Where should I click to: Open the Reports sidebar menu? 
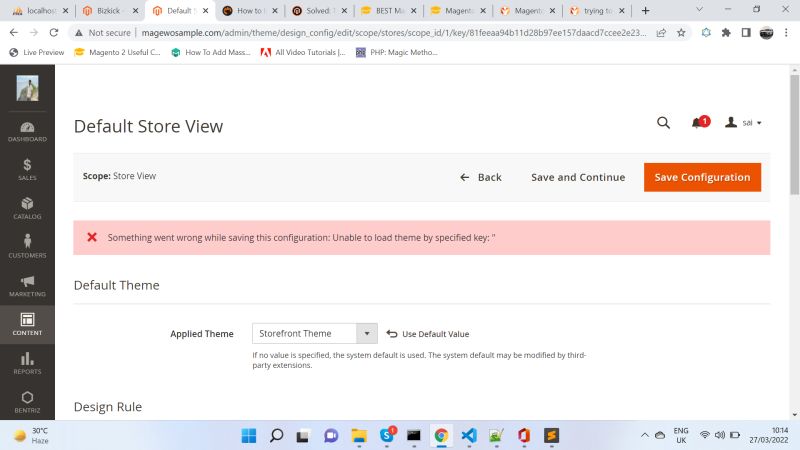click(x=27, y=364)
